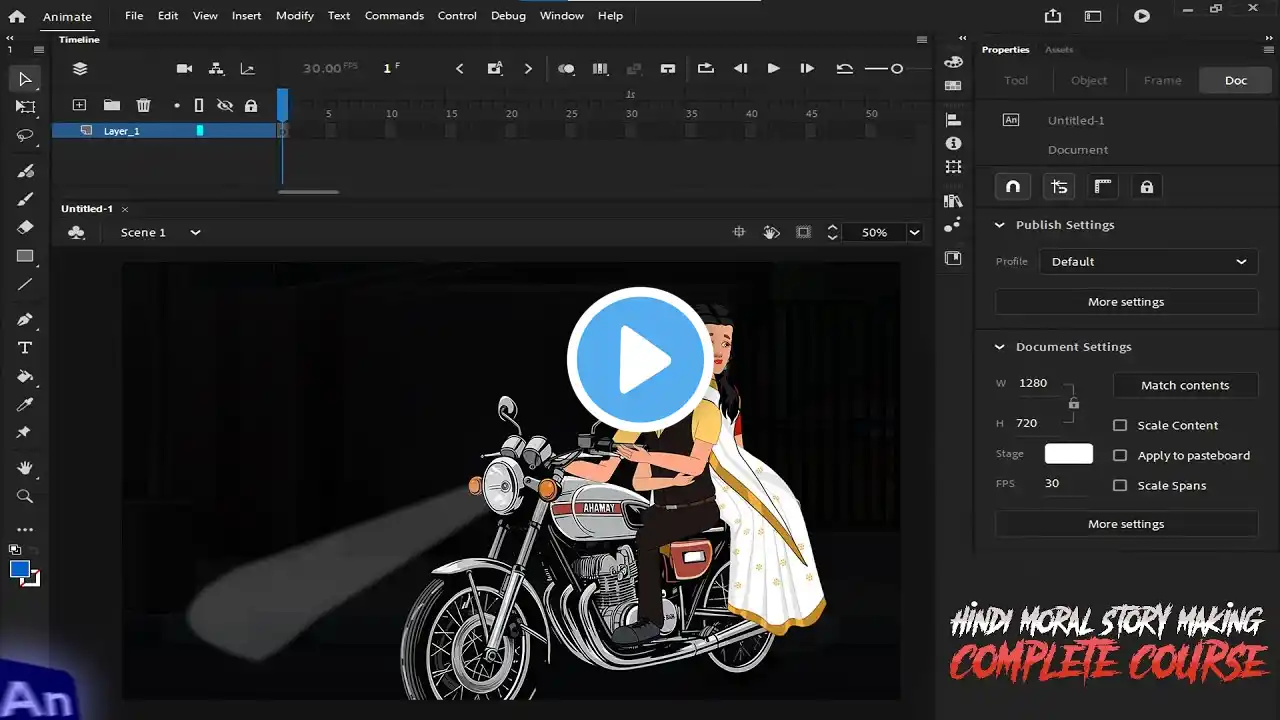Select the Eraser tool in toolbar
Image resolution: width=1280 pixels, height=720 pixels.
coord(25,227)
